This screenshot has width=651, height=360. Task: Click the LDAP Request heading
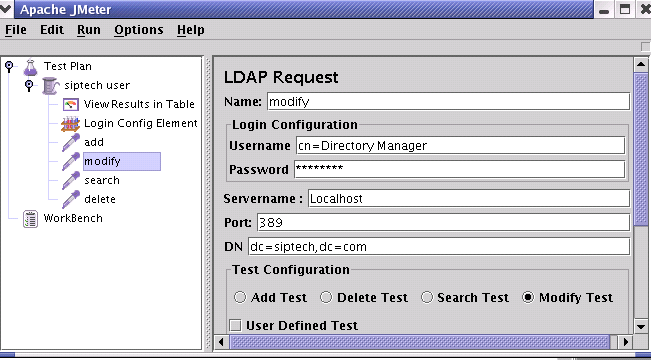coord(281,78)
